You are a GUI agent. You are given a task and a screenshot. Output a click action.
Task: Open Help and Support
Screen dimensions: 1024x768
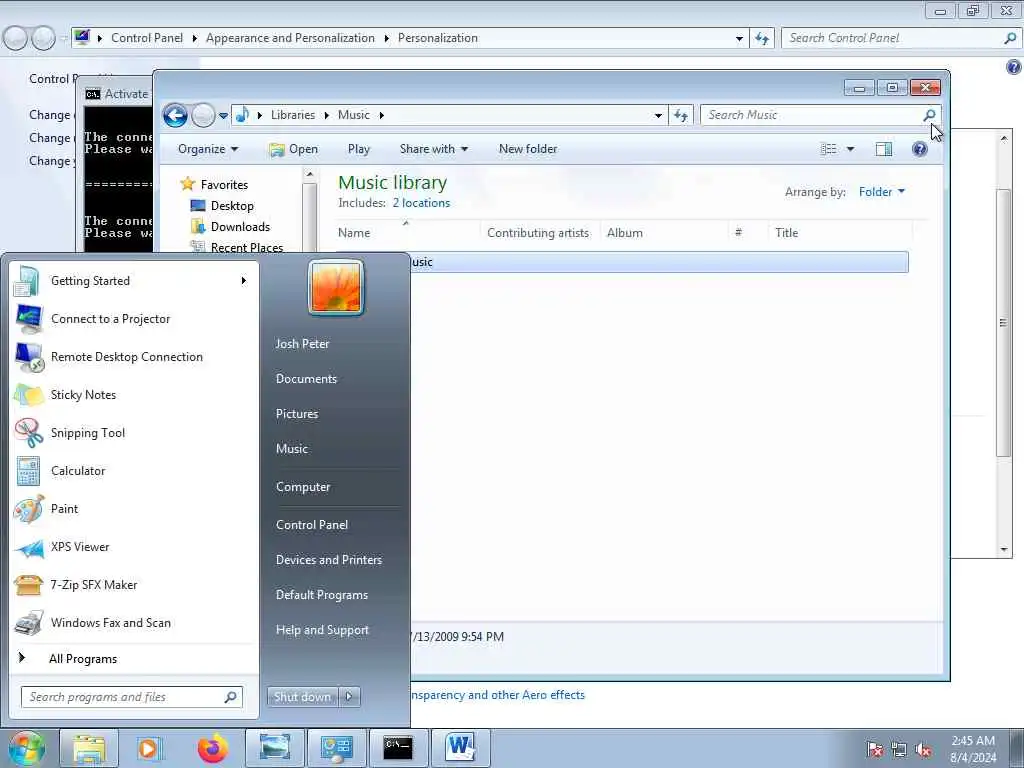322,630
